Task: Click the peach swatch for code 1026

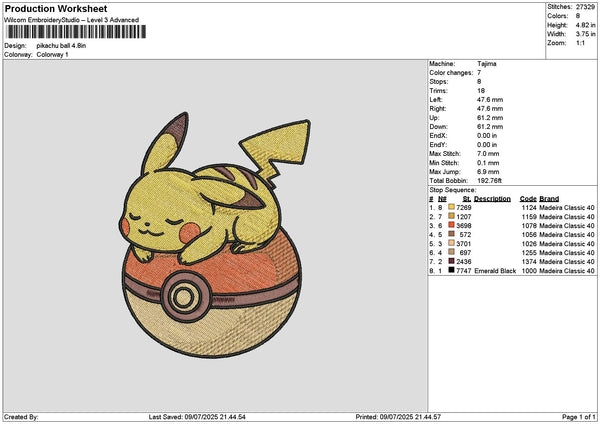Action: 452,243
